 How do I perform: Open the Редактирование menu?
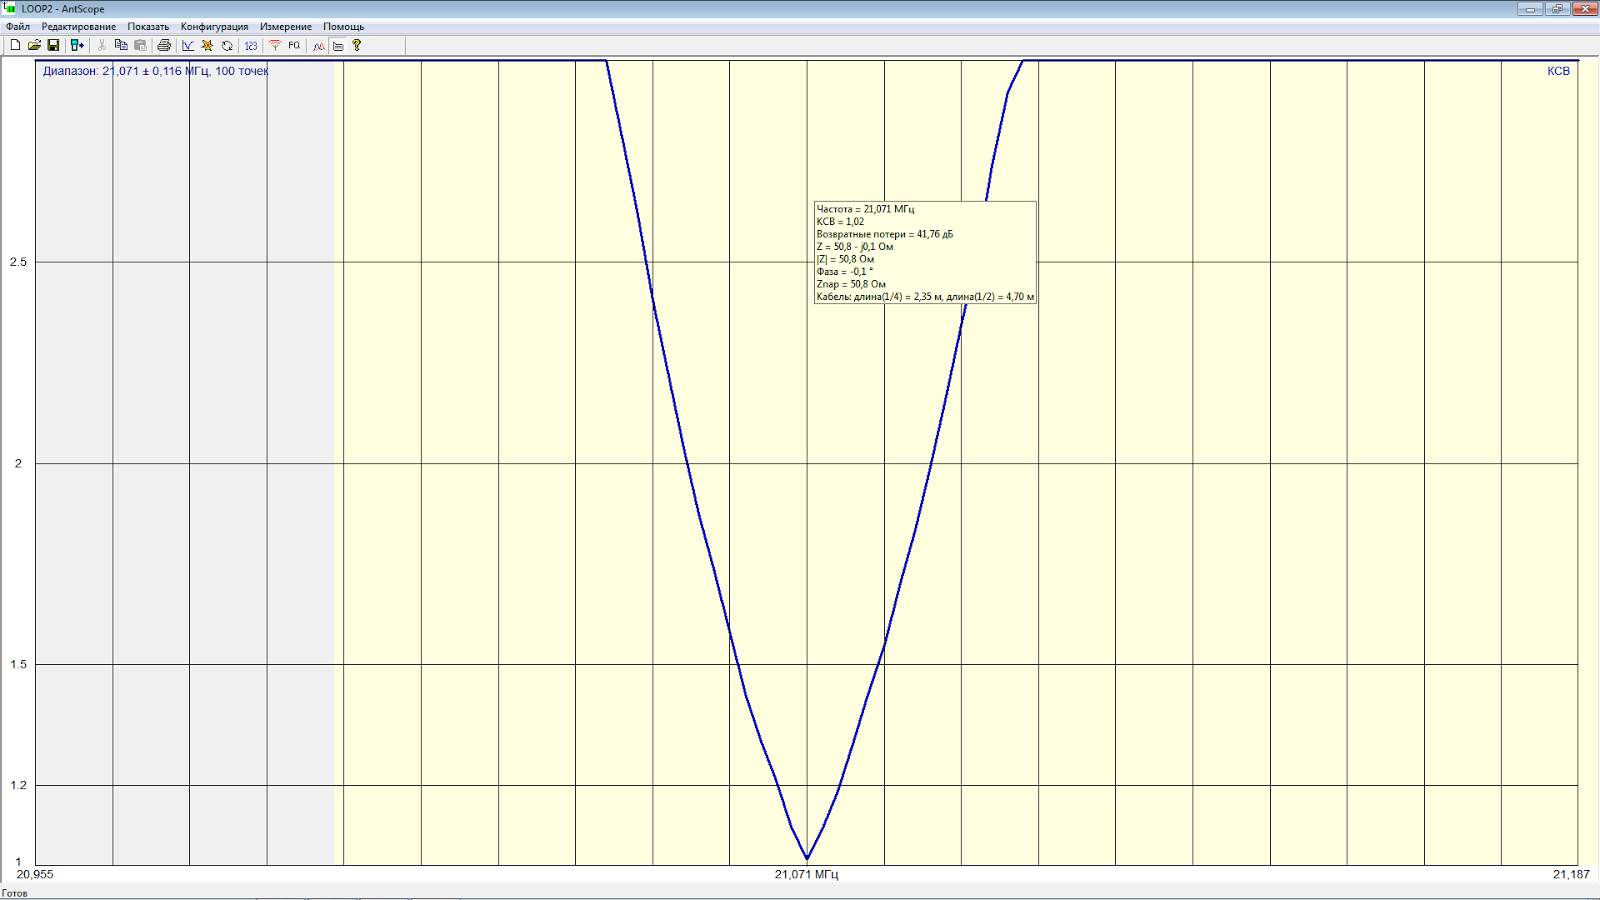[79, 27]
